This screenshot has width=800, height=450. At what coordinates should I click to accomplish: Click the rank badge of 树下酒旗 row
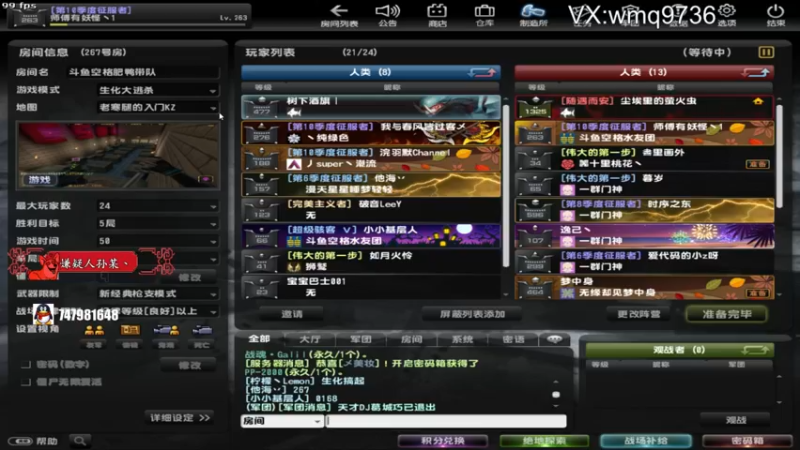pyautogui.click(x=261, y=107)
